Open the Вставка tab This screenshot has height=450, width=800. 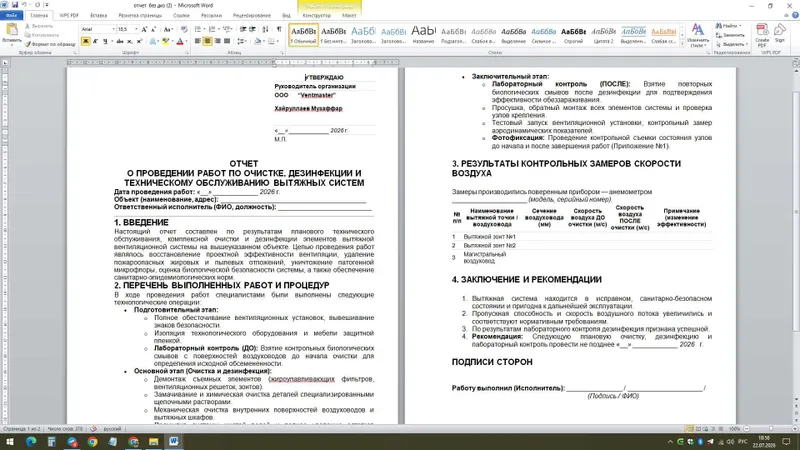pyautogui.click(x=99, y=16)
